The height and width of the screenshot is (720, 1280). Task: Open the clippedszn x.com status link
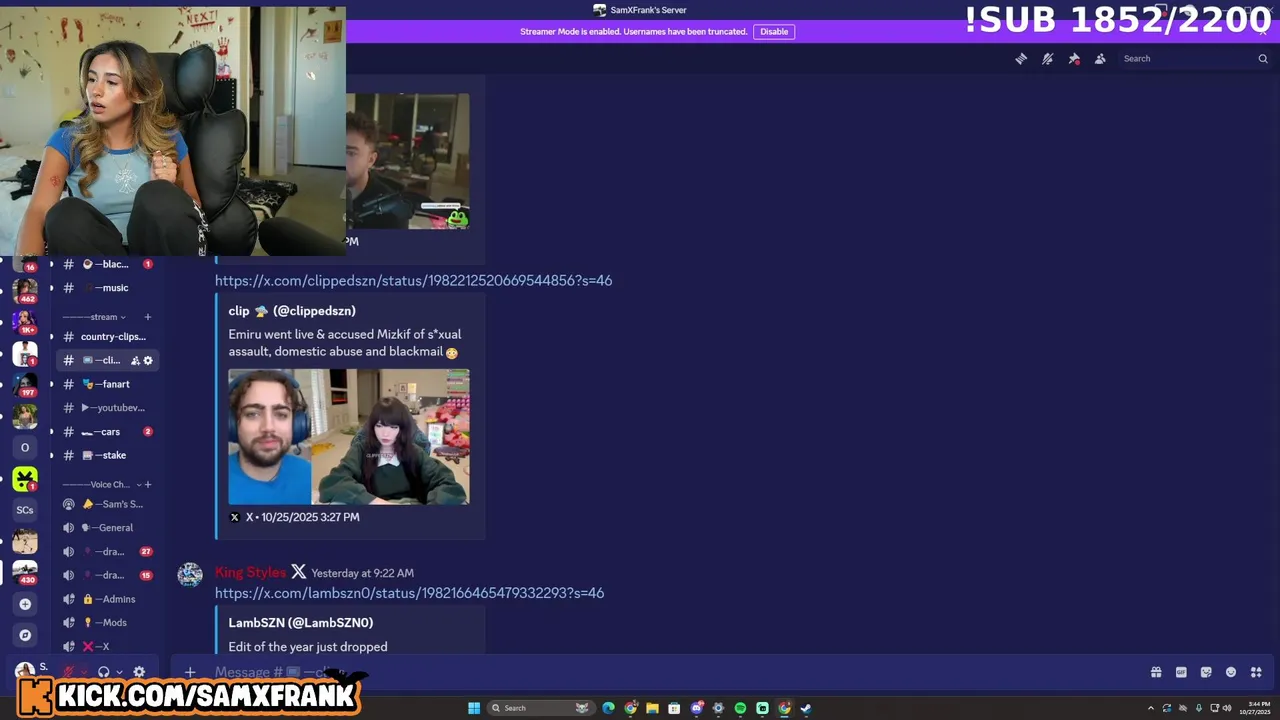click(x=413, y=281)
